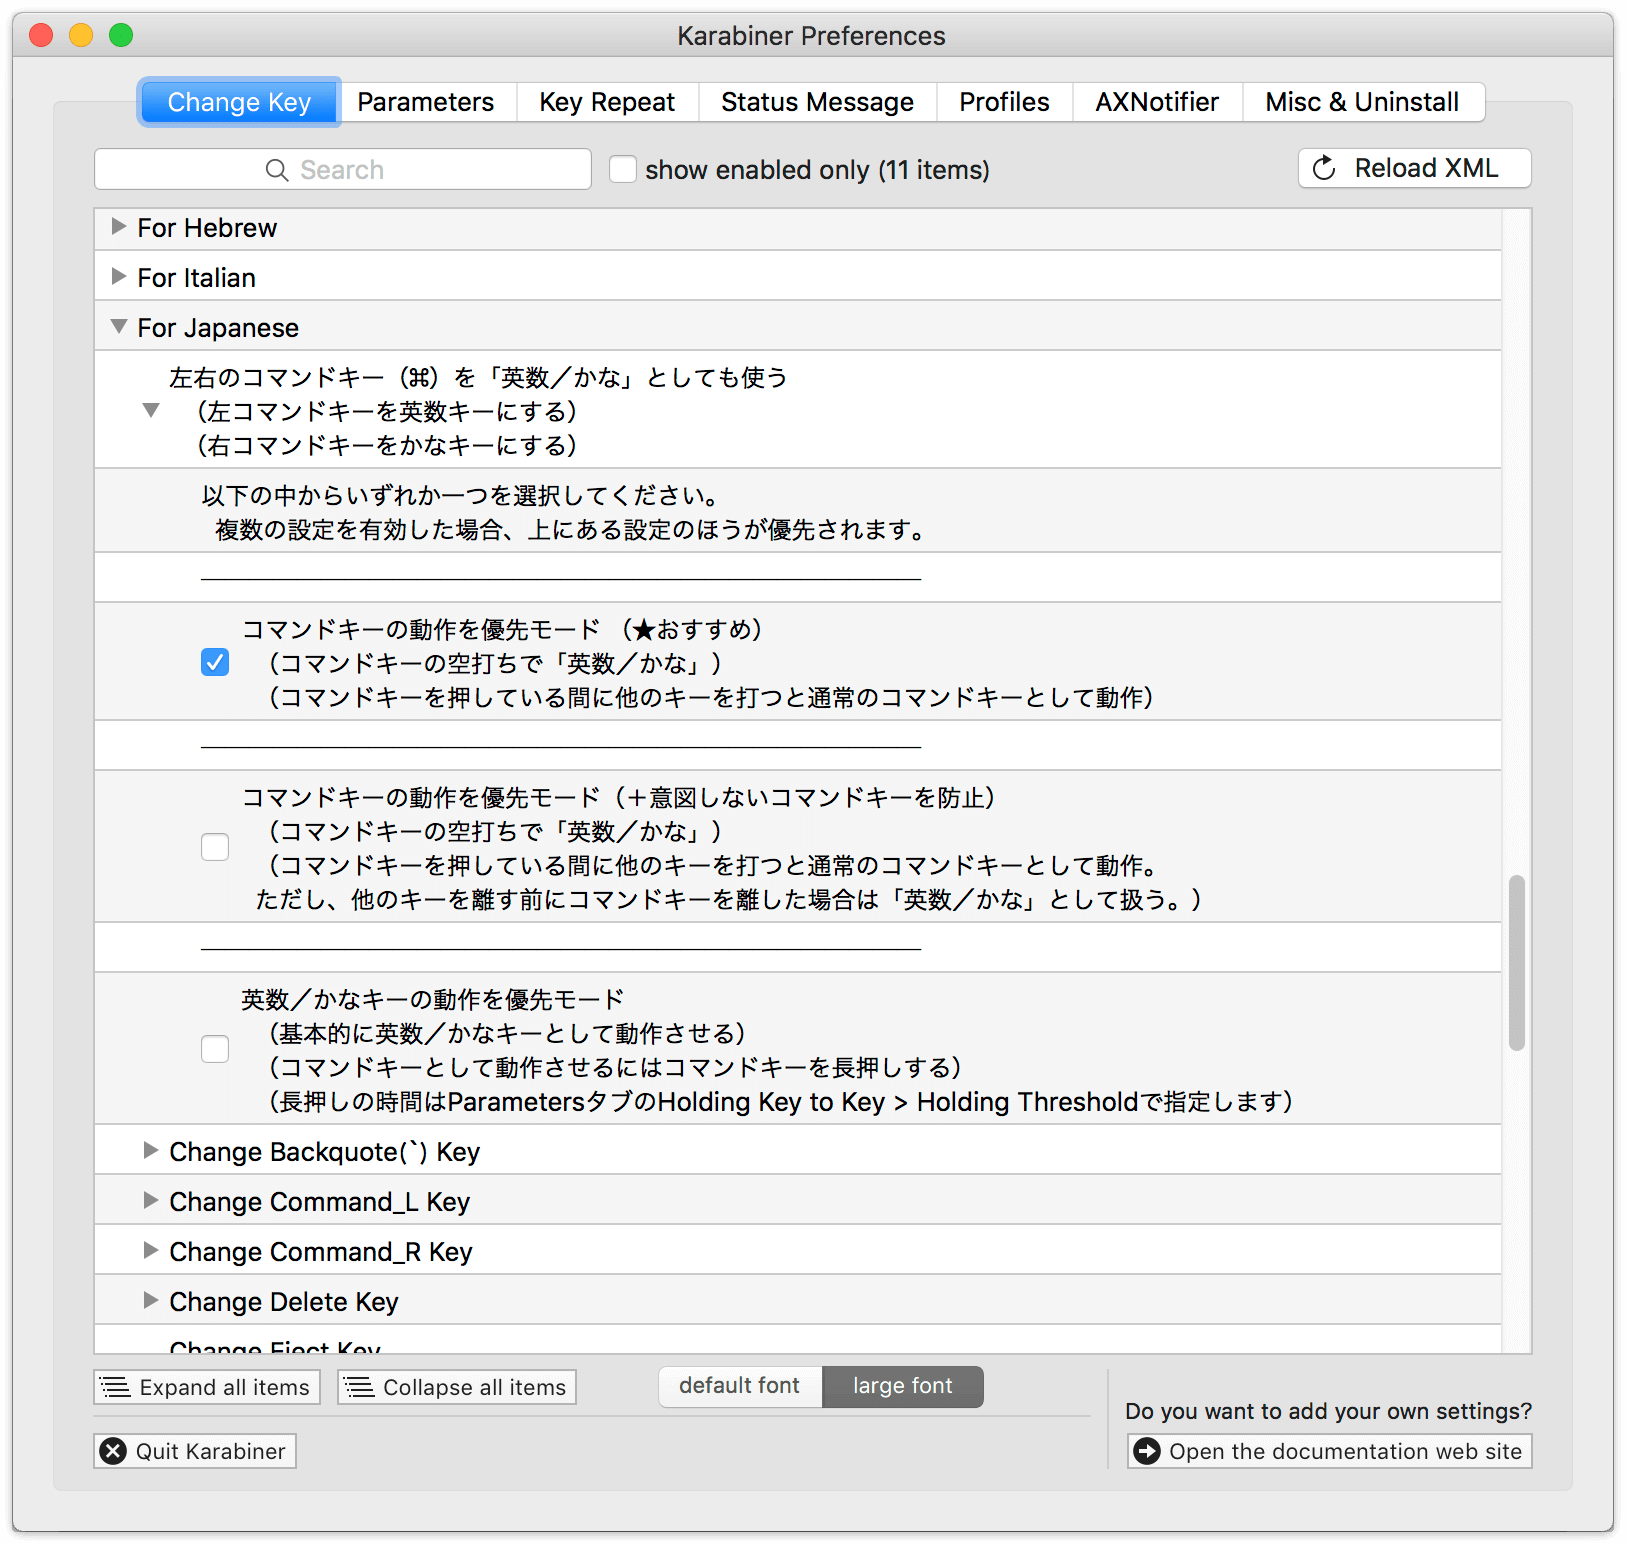Image resolution: width=1626 pixels, height=1544 pixels.
Task: Minimize the Karabiner Preferences window
Action: point(81,35)
